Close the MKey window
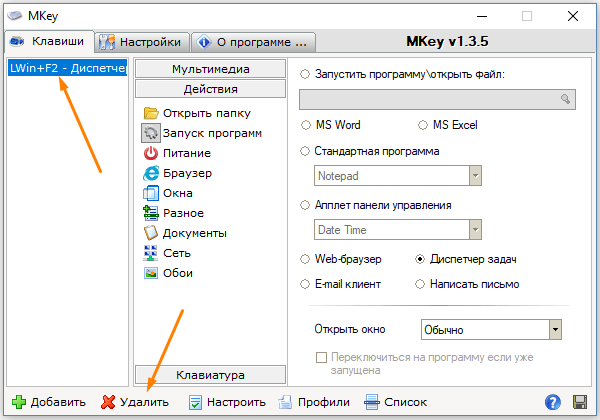The height and width of the screenshot is (420, 600). point(573,16)
